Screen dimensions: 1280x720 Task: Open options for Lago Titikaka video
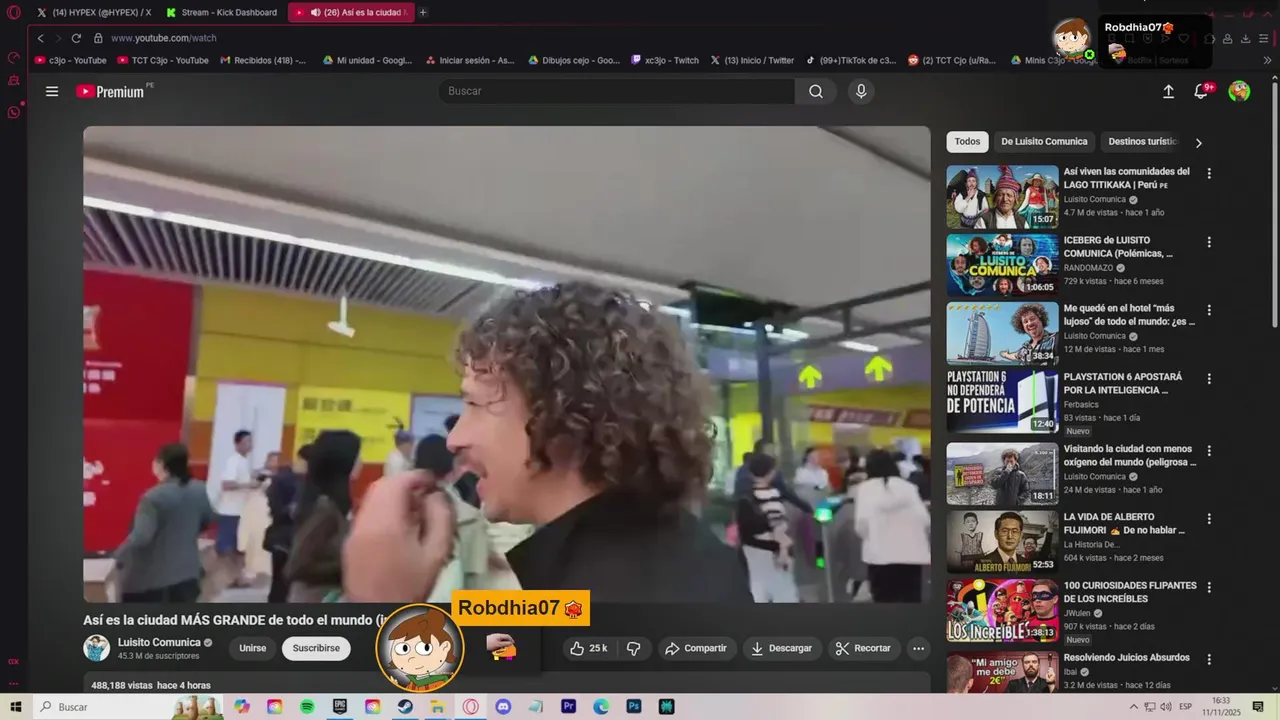[x=1209, y=173]
